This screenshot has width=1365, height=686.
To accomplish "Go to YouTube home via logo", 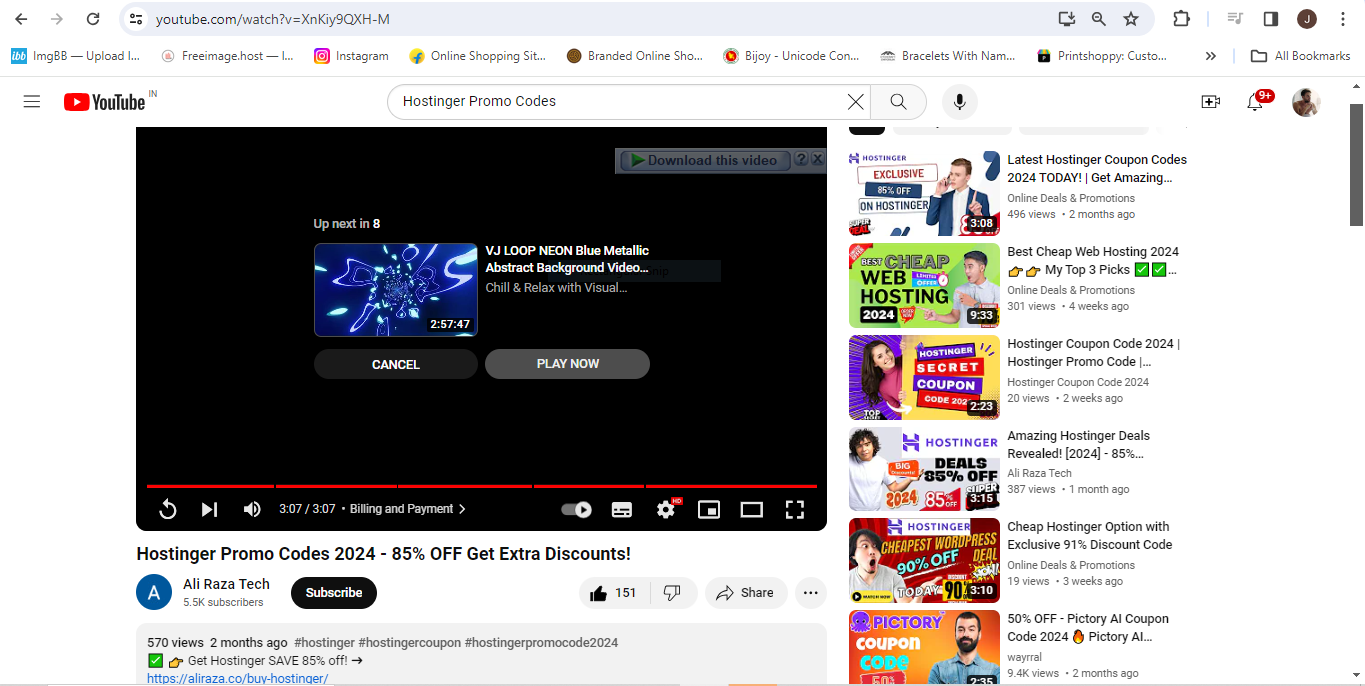I will coord(104,102).
